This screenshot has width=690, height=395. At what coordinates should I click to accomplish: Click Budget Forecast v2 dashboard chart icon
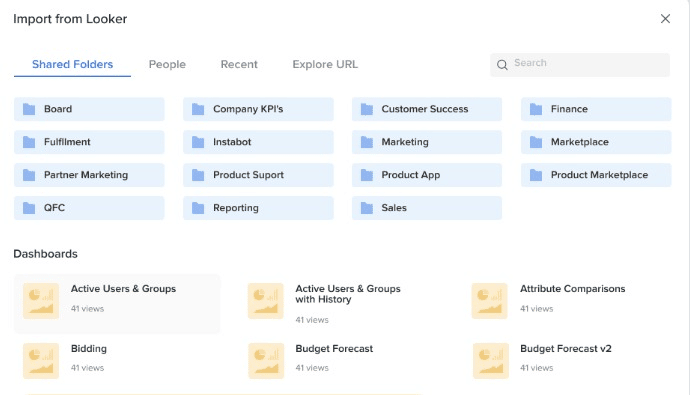click(x=491, y=361)
